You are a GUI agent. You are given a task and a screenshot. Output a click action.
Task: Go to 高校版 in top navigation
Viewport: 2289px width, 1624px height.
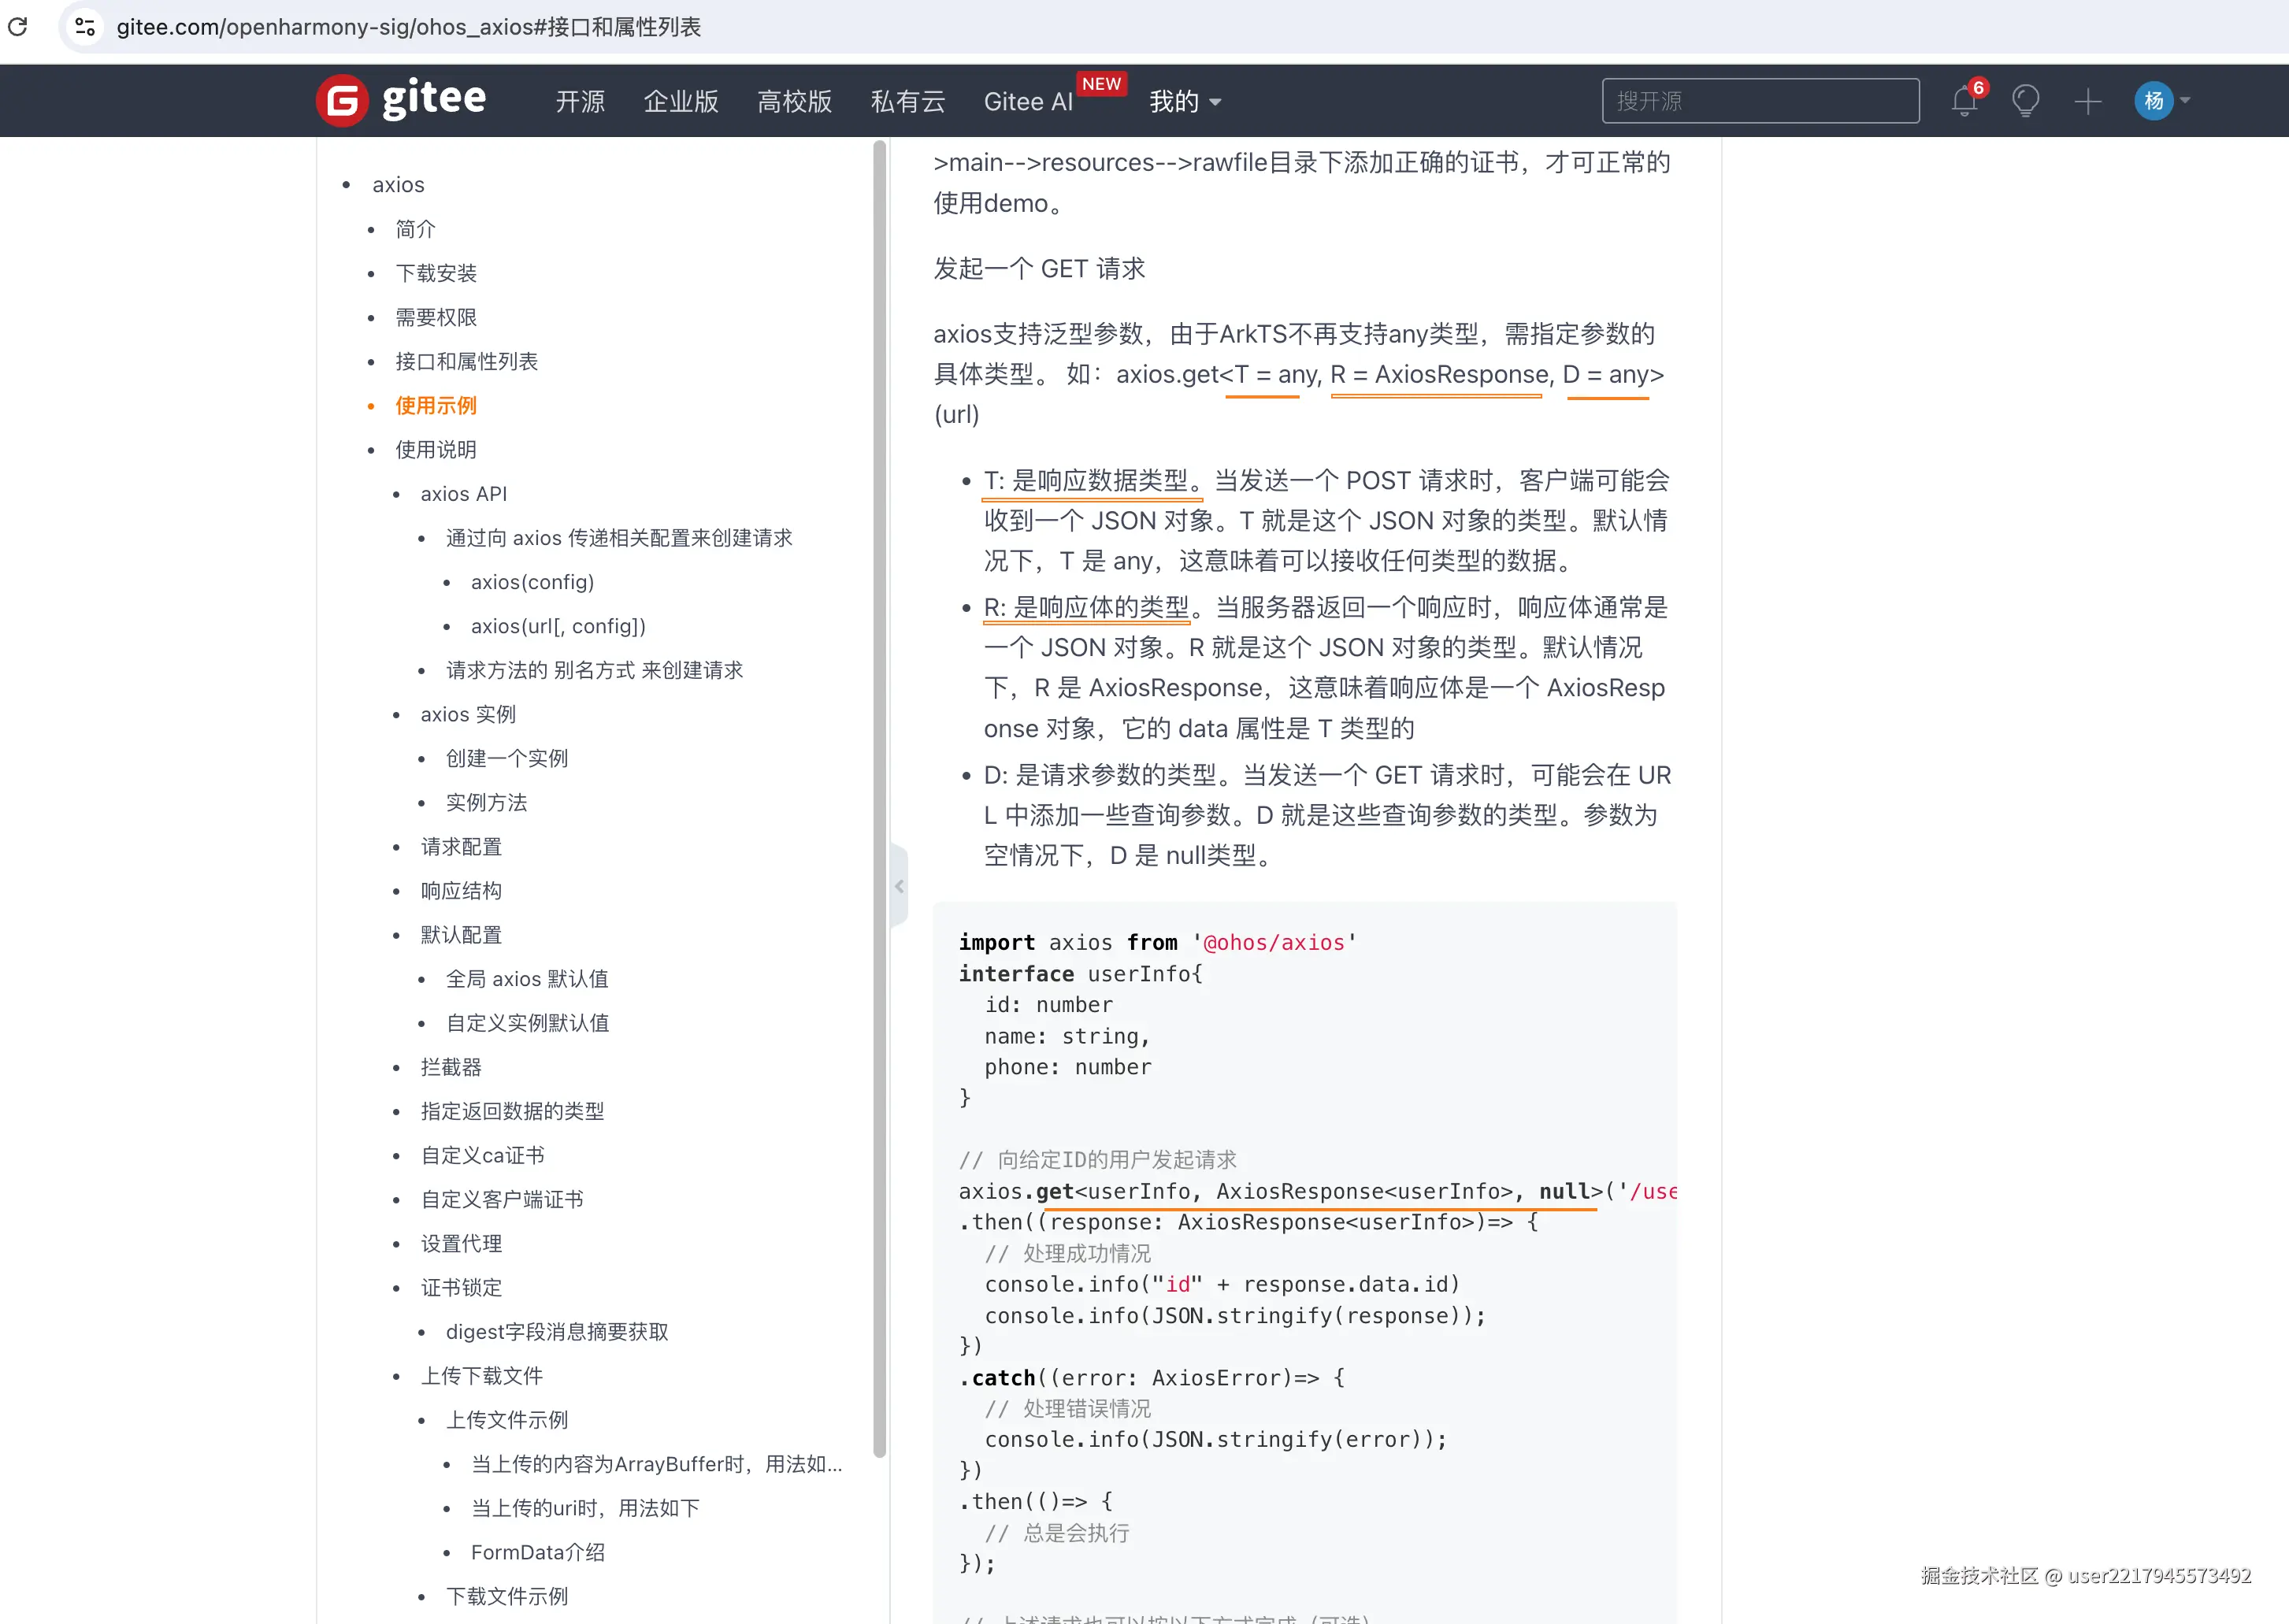coord(794,101)
